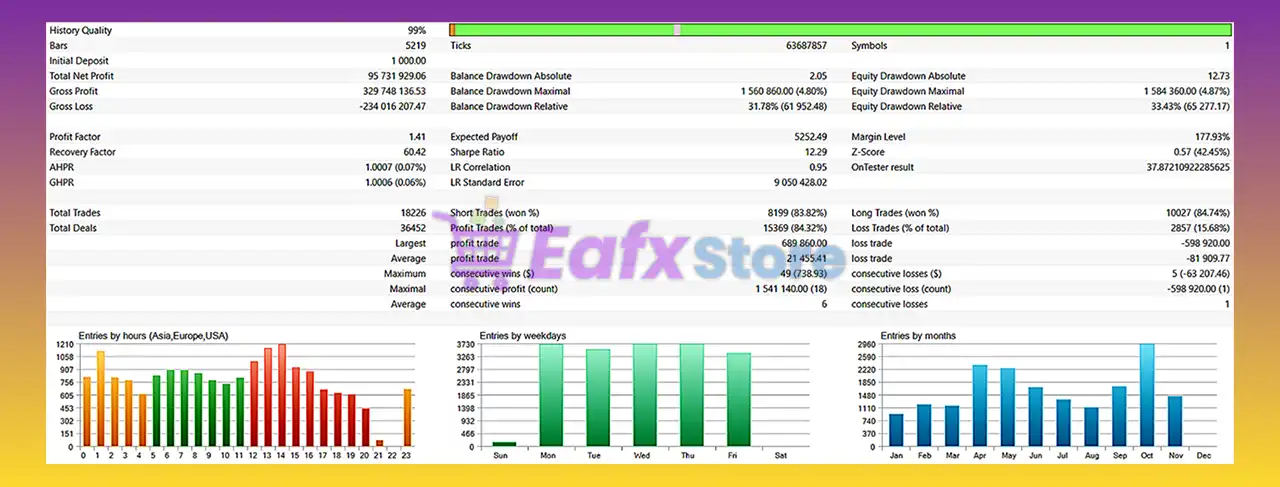Click the small Sun bar in weekdays chart
Viewport: 1280px width, 487px height.
504,443
